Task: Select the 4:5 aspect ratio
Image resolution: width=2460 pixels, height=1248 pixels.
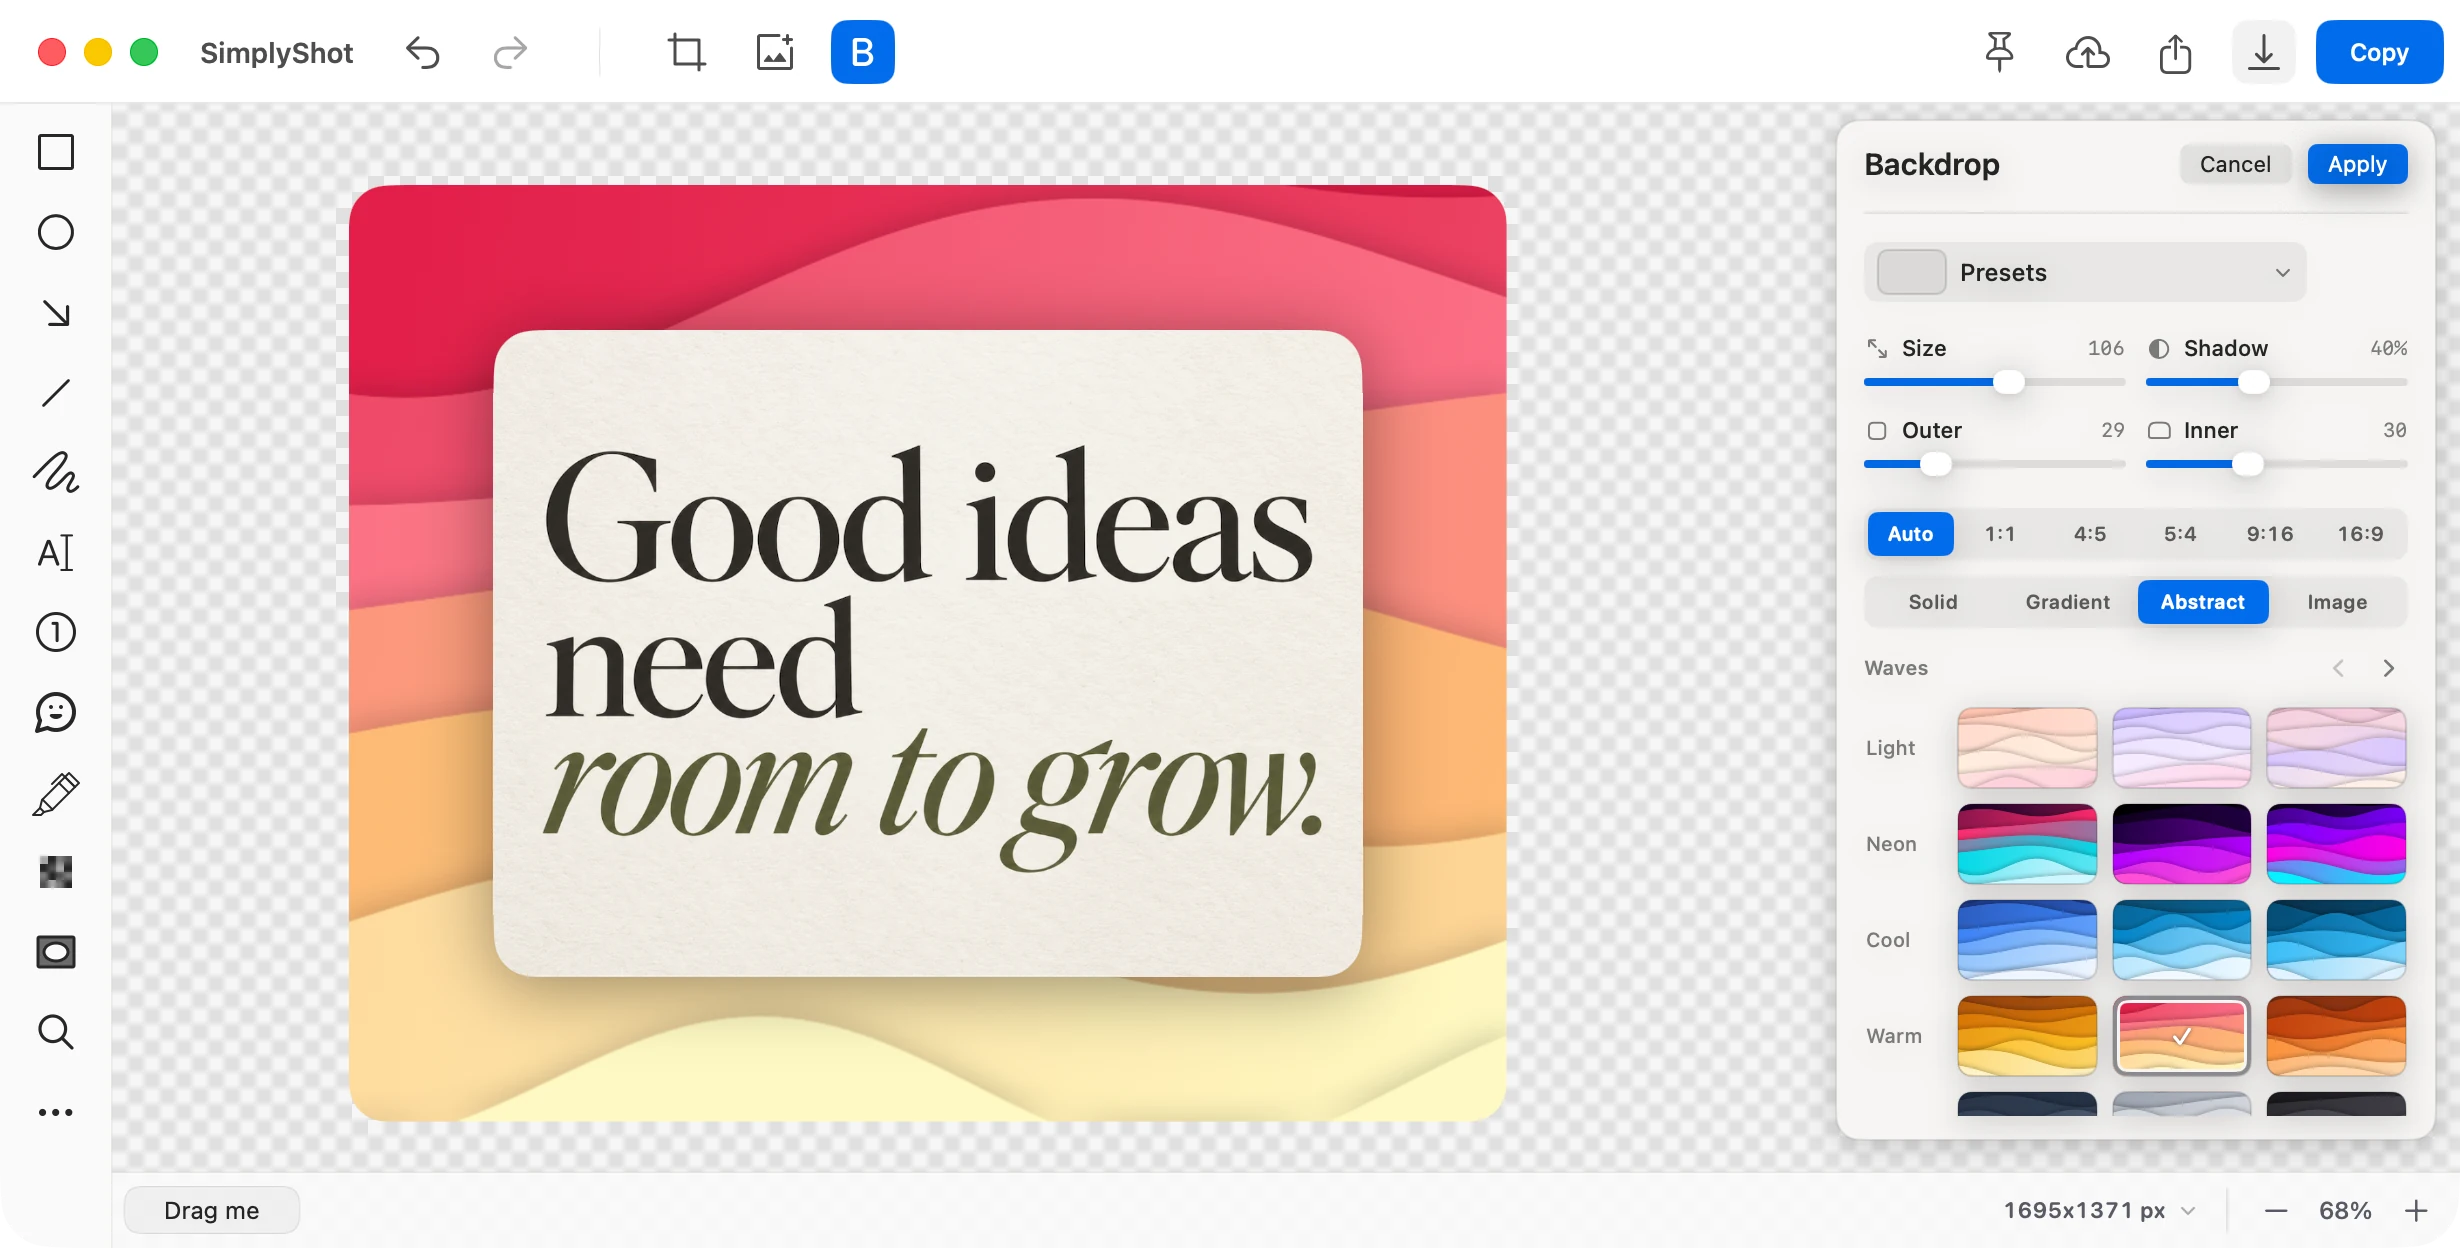Action: (2090, 534)
